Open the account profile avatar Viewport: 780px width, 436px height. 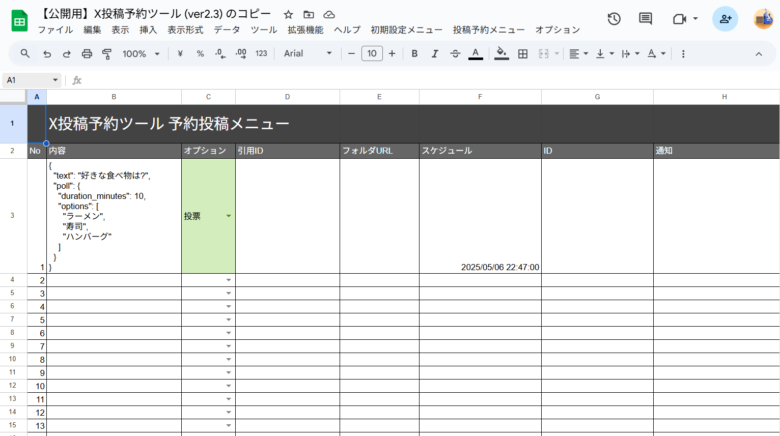(x=764, y=19)
